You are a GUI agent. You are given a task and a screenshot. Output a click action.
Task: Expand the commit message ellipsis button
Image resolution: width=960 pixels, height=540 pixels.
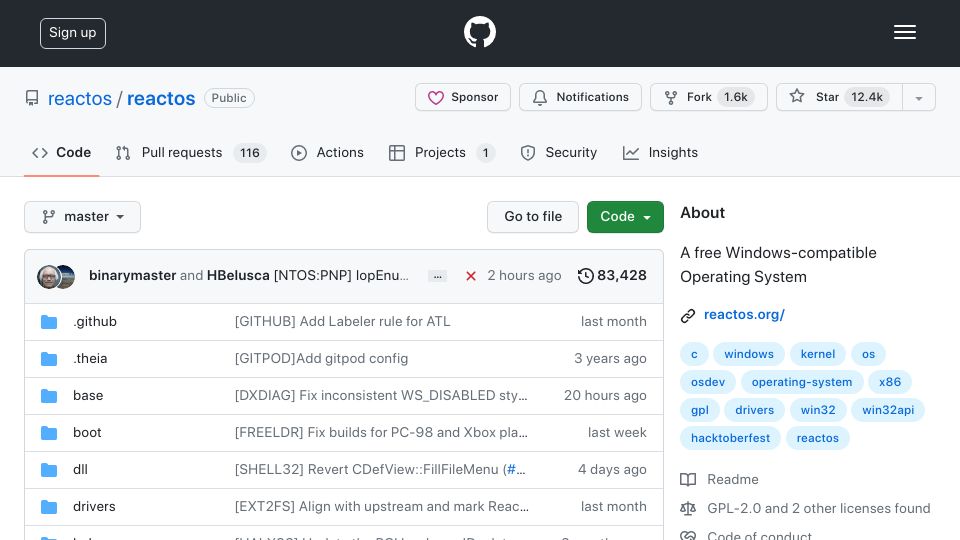pos(437,276)
